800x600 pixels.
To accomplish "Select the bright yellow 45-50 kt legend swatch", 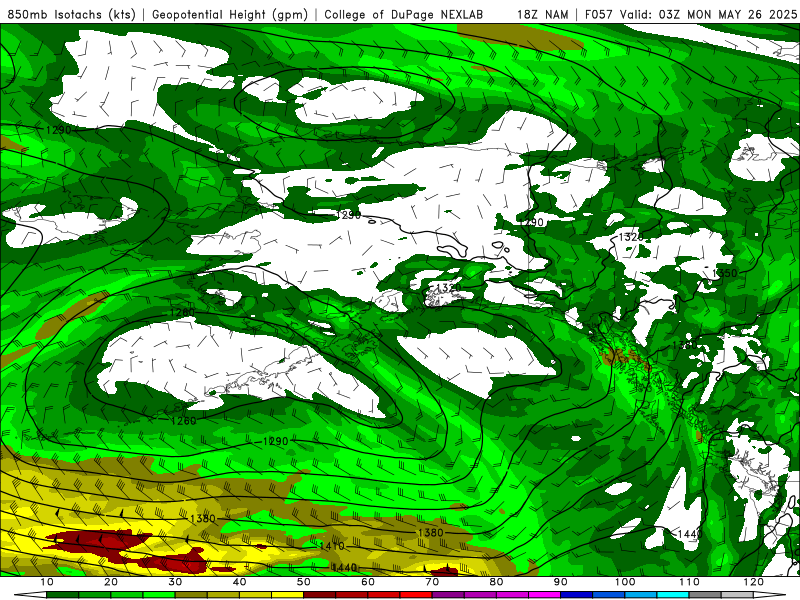I will point(287,595).
